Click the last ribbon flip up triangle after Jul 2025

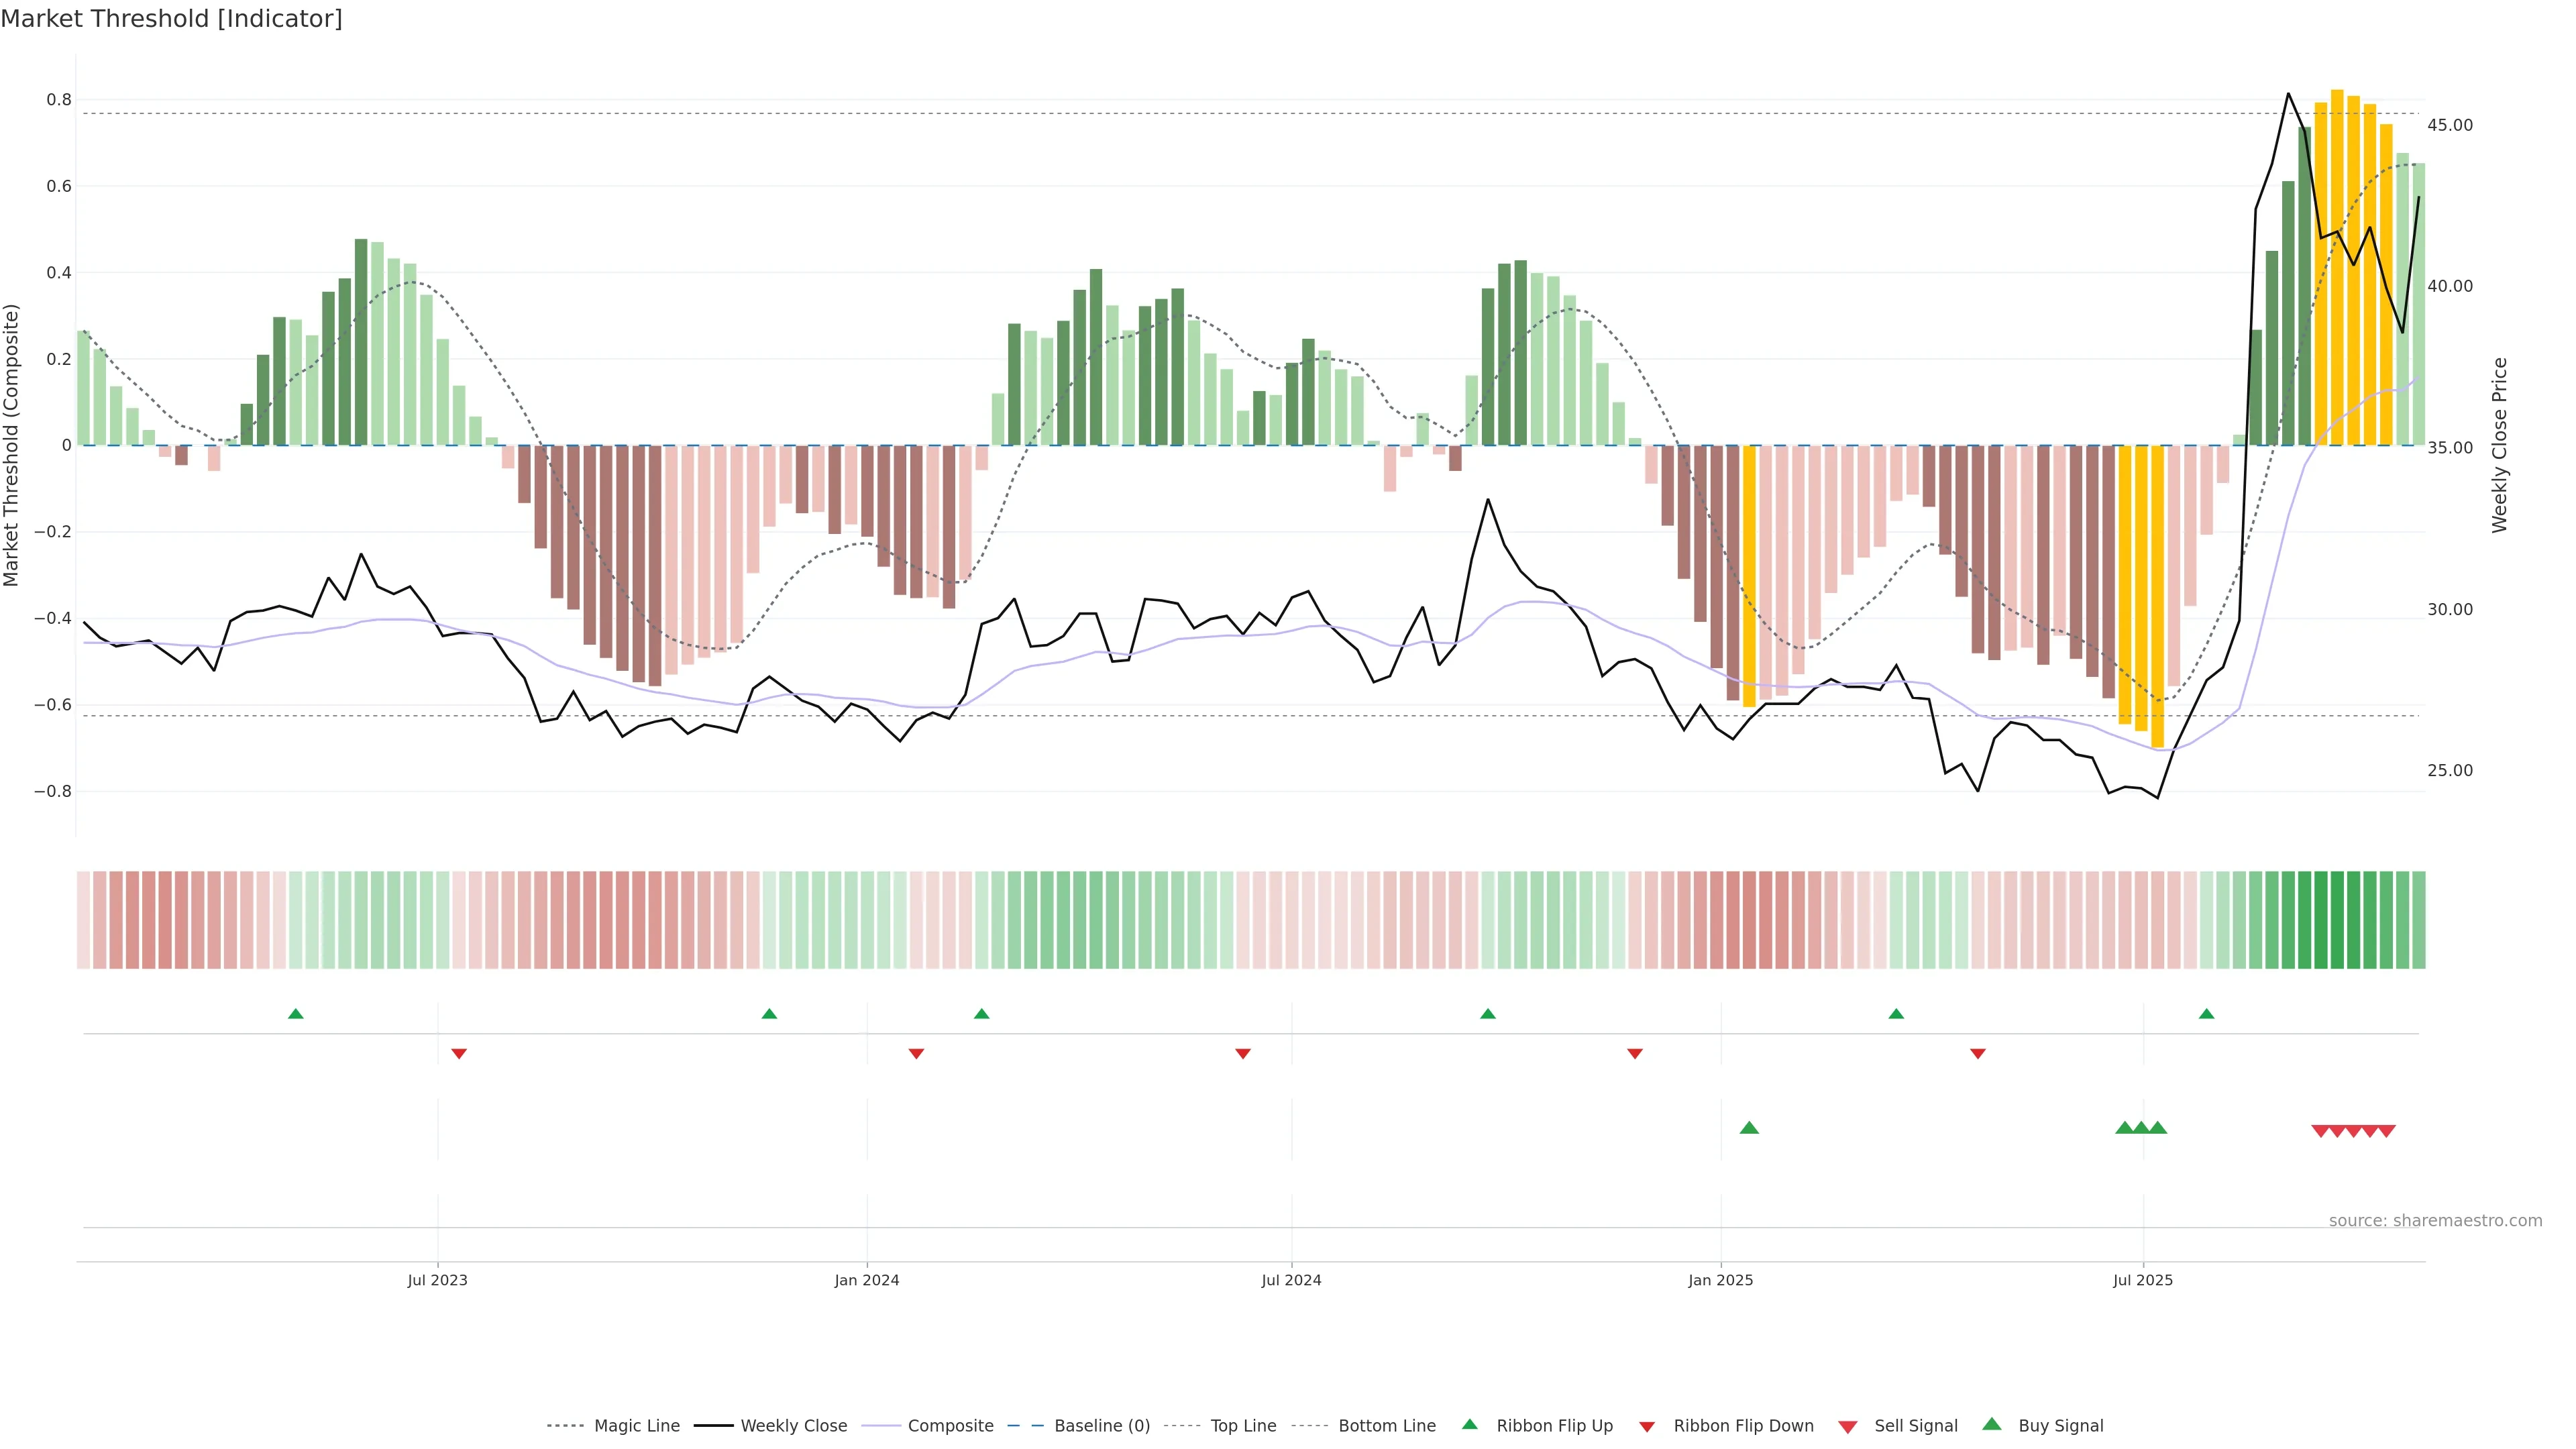point(2206,1014)
